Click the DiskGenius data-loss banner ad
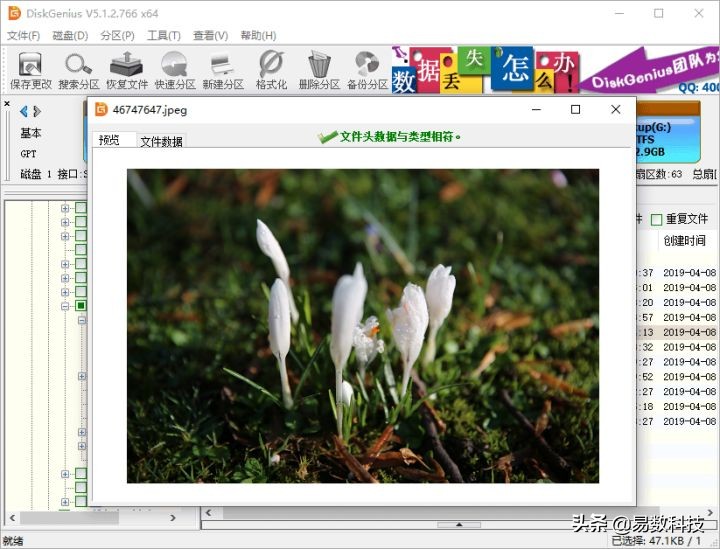720x549 pixels. (555, 70)
